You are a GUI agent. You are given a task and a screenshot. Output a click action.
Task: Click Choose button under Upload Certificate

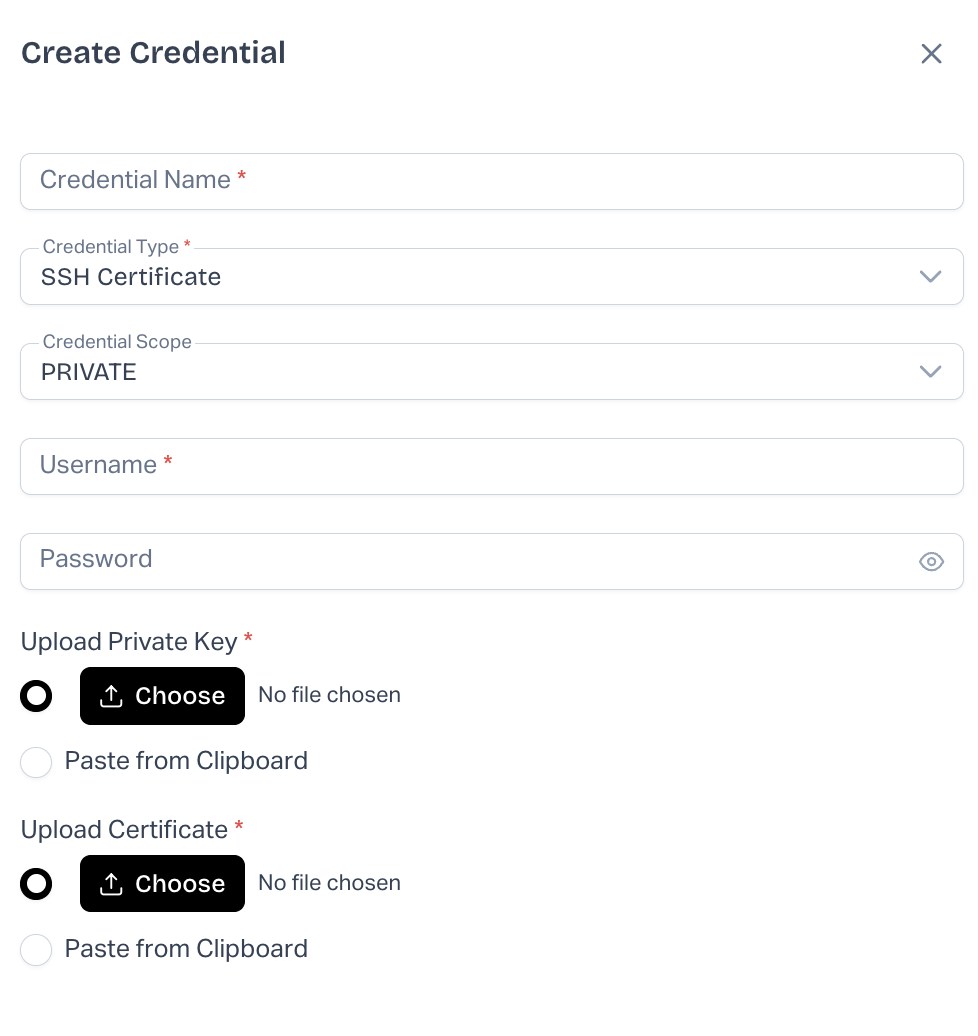(x=163, y=884)
